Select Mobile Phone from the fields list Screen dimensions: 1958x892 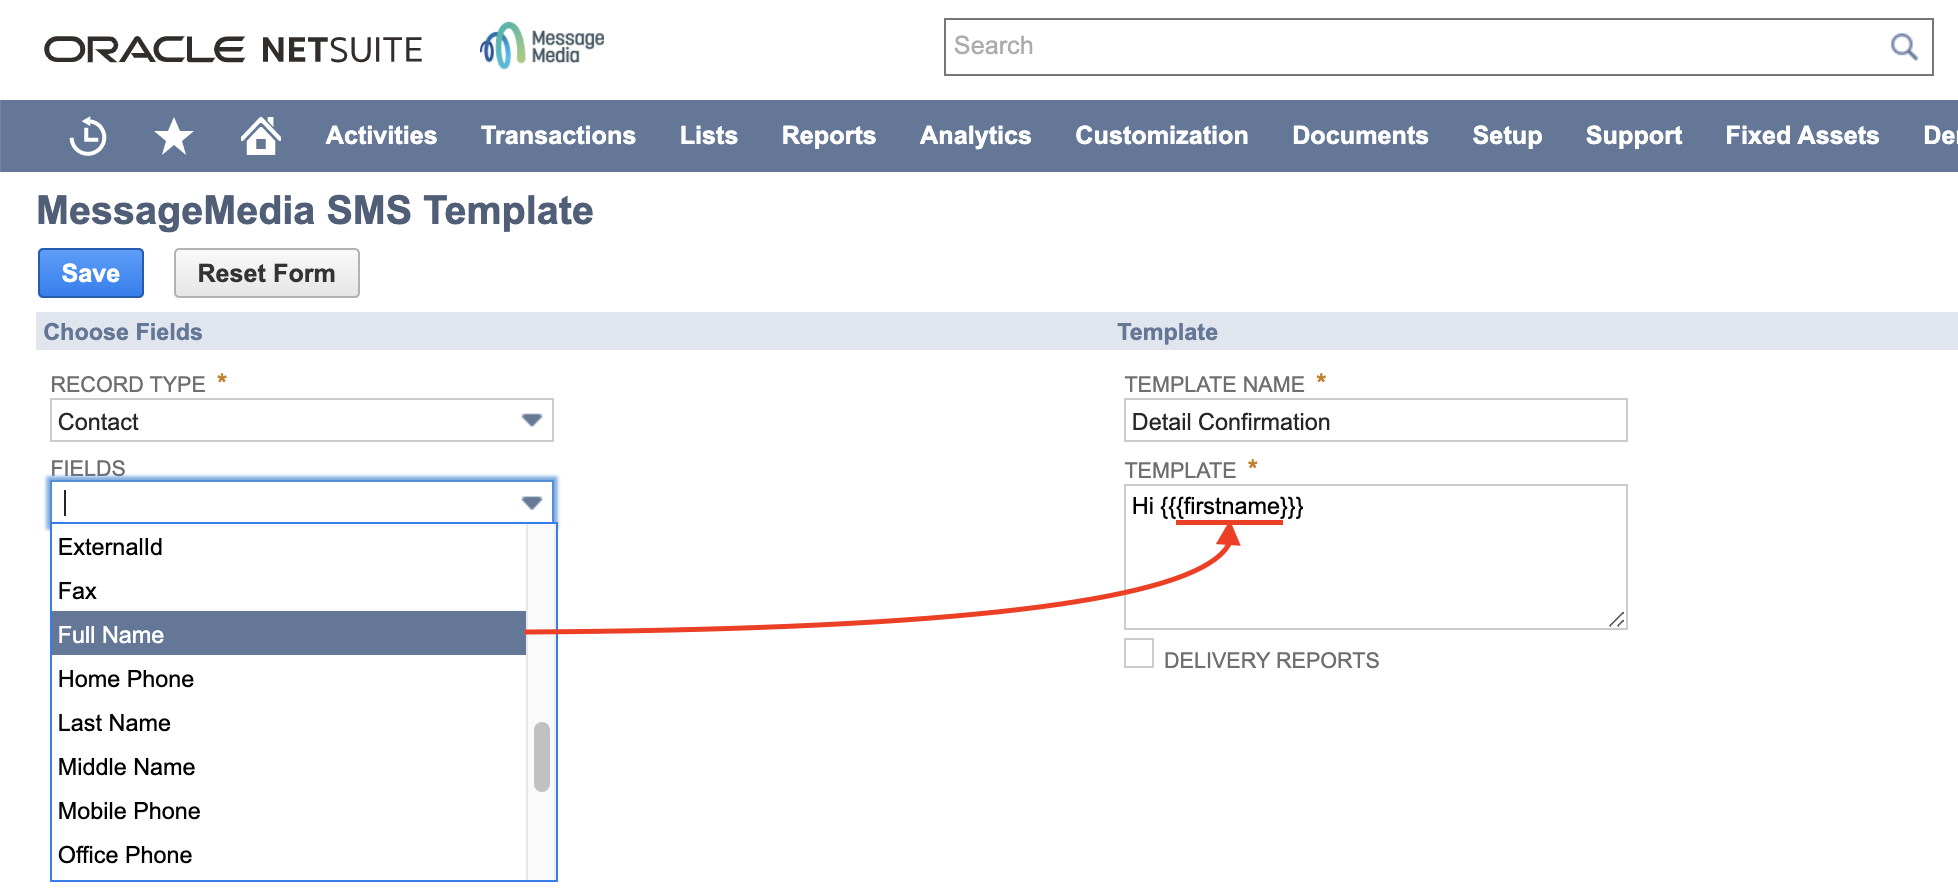[289, 811]
